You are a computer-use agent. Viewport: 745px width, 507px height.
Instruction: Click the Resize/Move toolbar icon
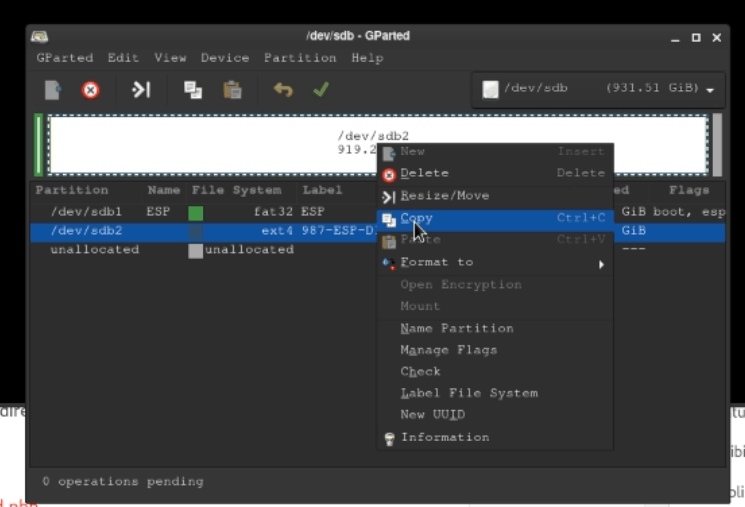pyautogui.click(x=141, y=89)
